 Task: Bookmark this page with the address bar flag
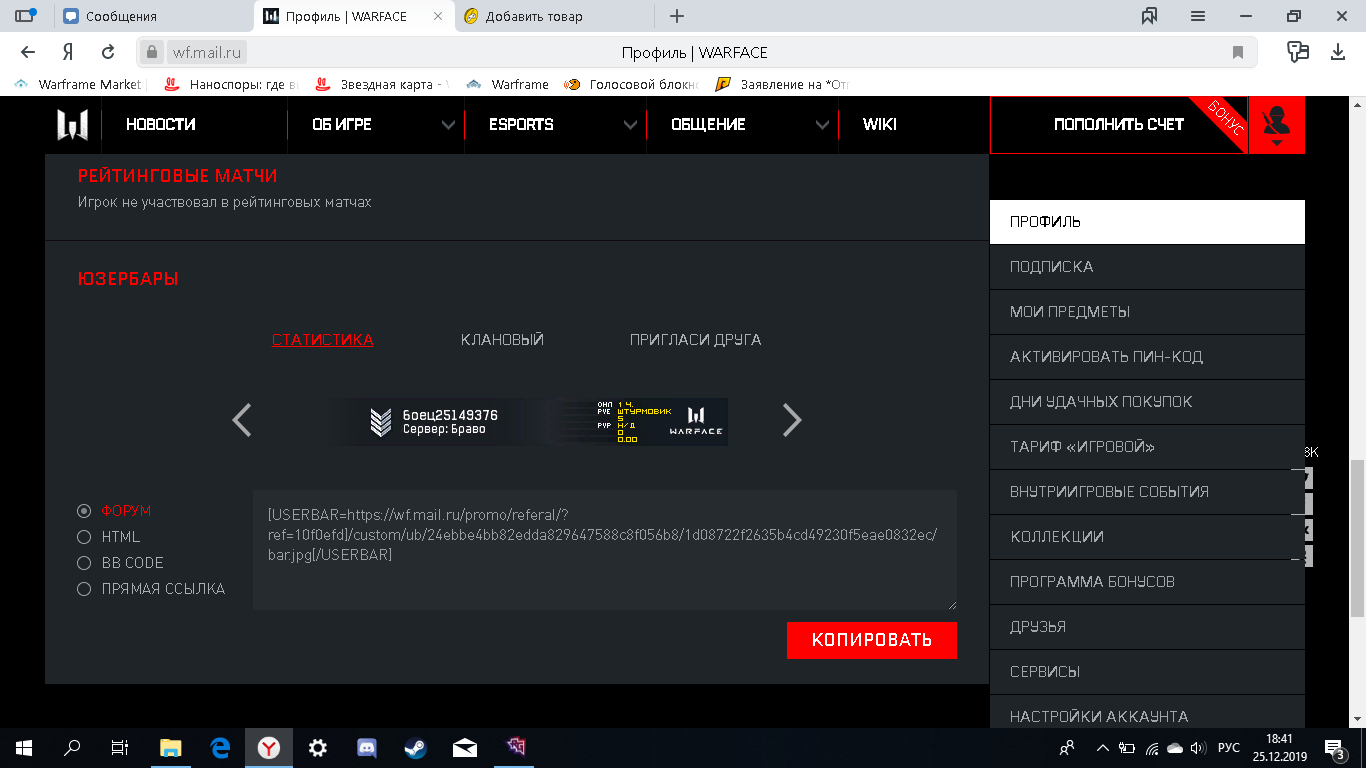pyautogui.click(x=1238, y=52)
